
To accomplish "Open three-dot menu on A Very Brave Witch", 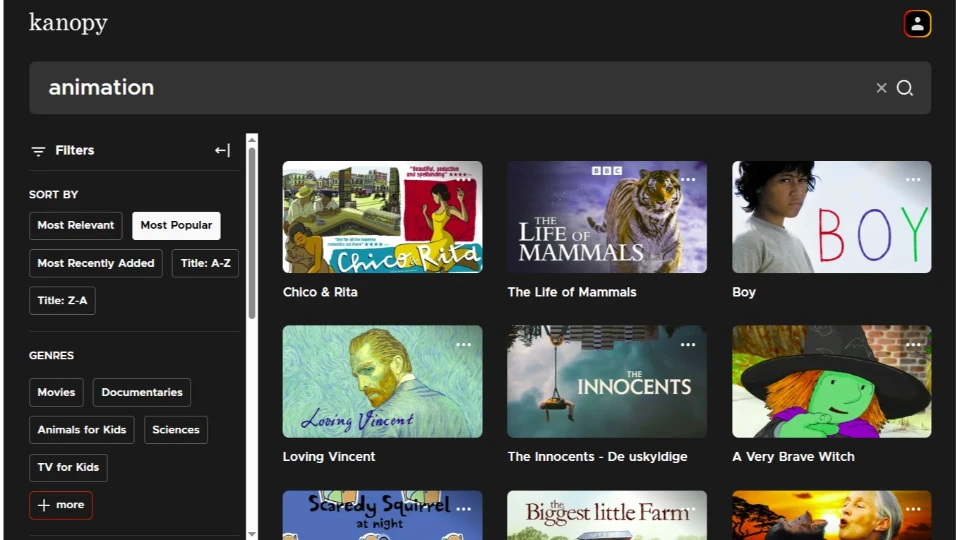I will (x=913, y=345).
